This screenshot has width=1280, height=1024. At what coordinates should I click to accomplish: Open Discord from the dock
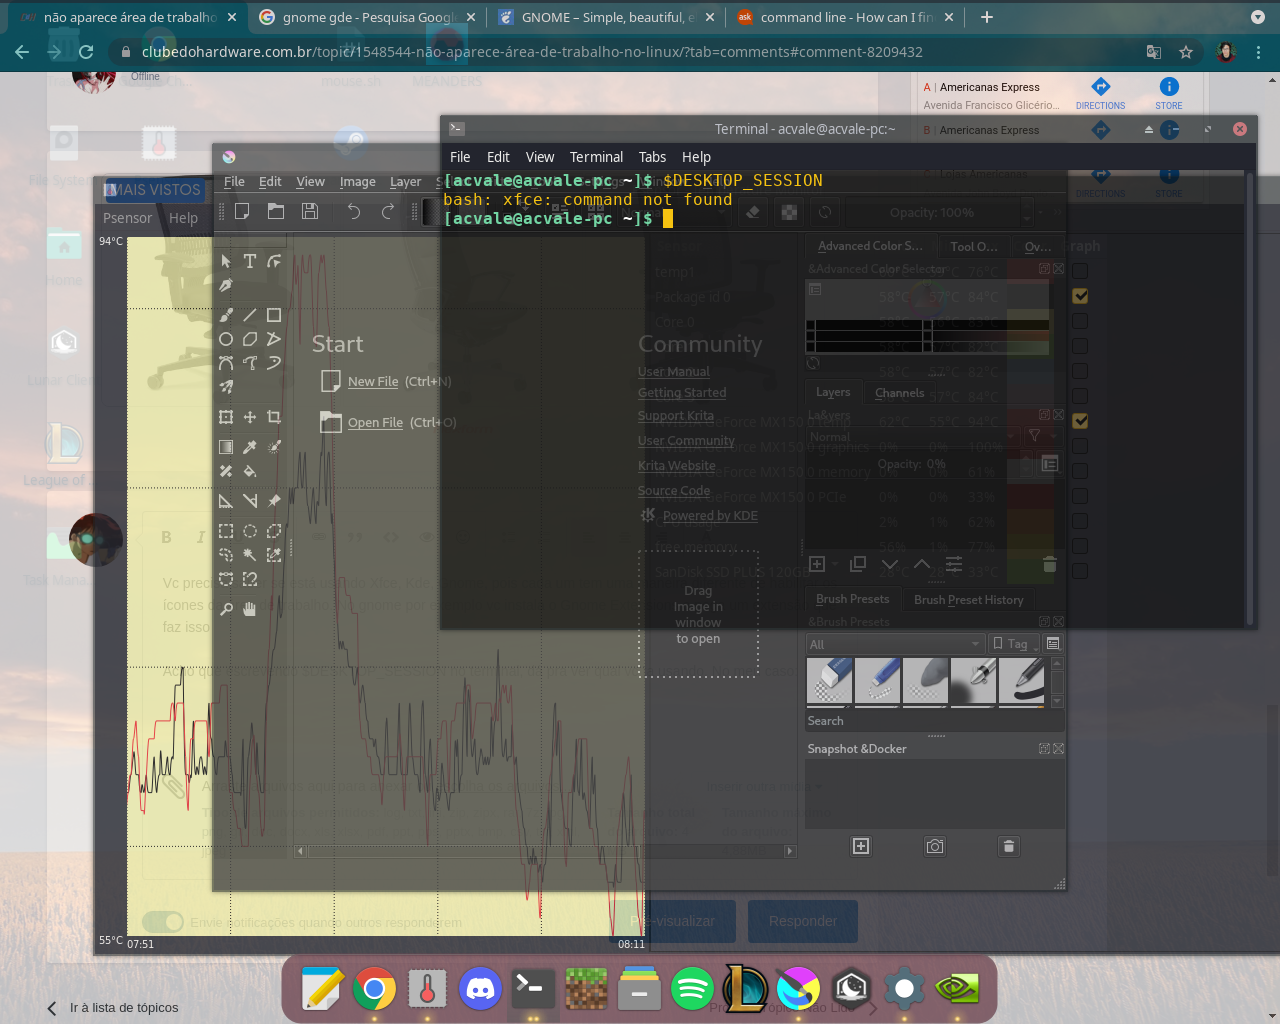[480, 989]
